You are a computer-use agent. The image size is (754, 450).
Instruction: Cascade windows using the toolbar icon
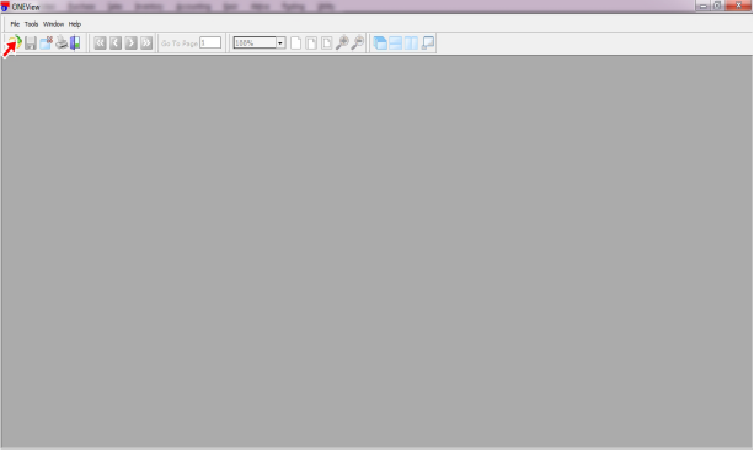(380, 43)
